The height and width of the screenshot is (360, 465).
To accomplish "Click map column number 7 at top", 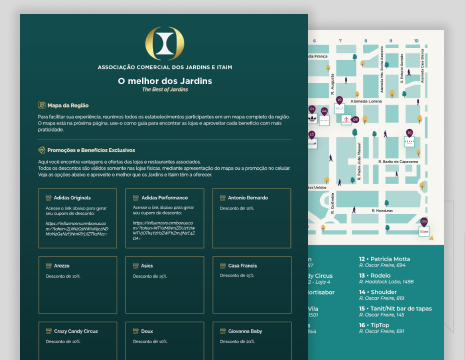I will [340, 40].
